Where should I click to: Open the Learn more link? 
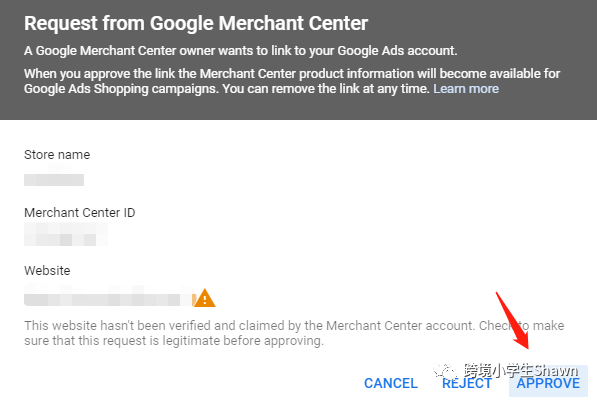click(466, 89)
